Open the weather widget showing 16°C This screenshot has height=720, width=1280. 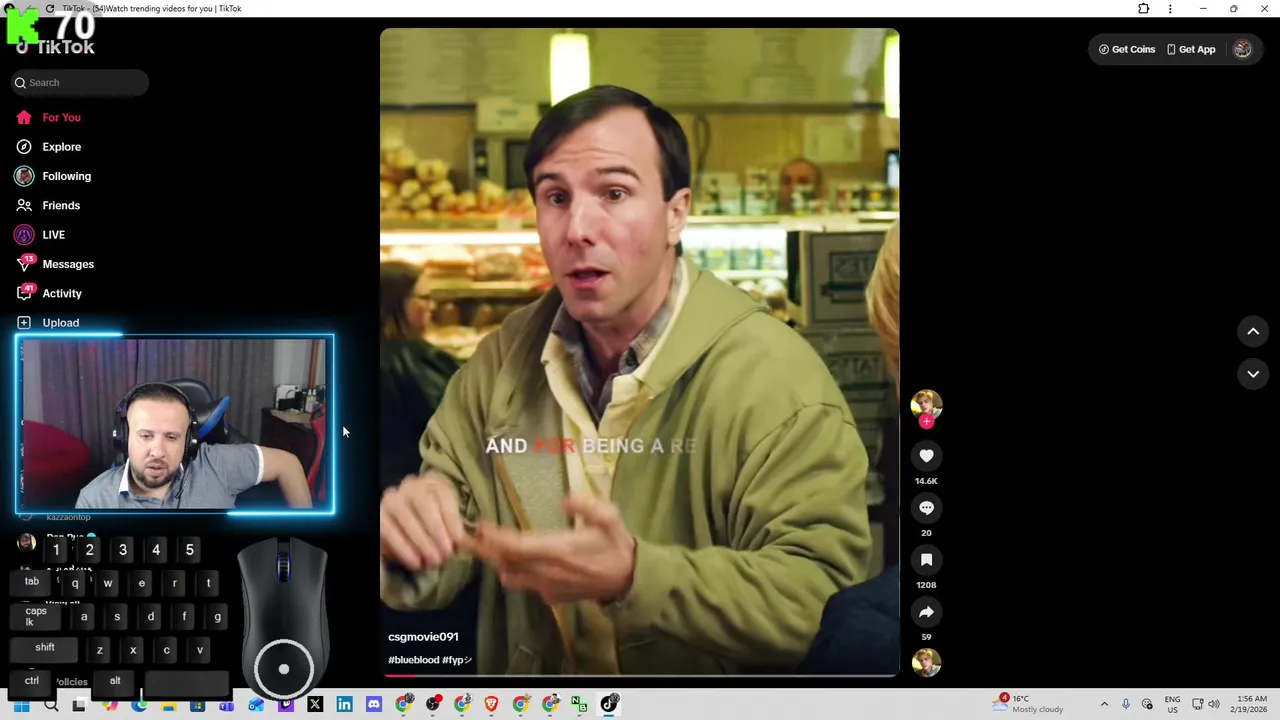click(1029, 704)
